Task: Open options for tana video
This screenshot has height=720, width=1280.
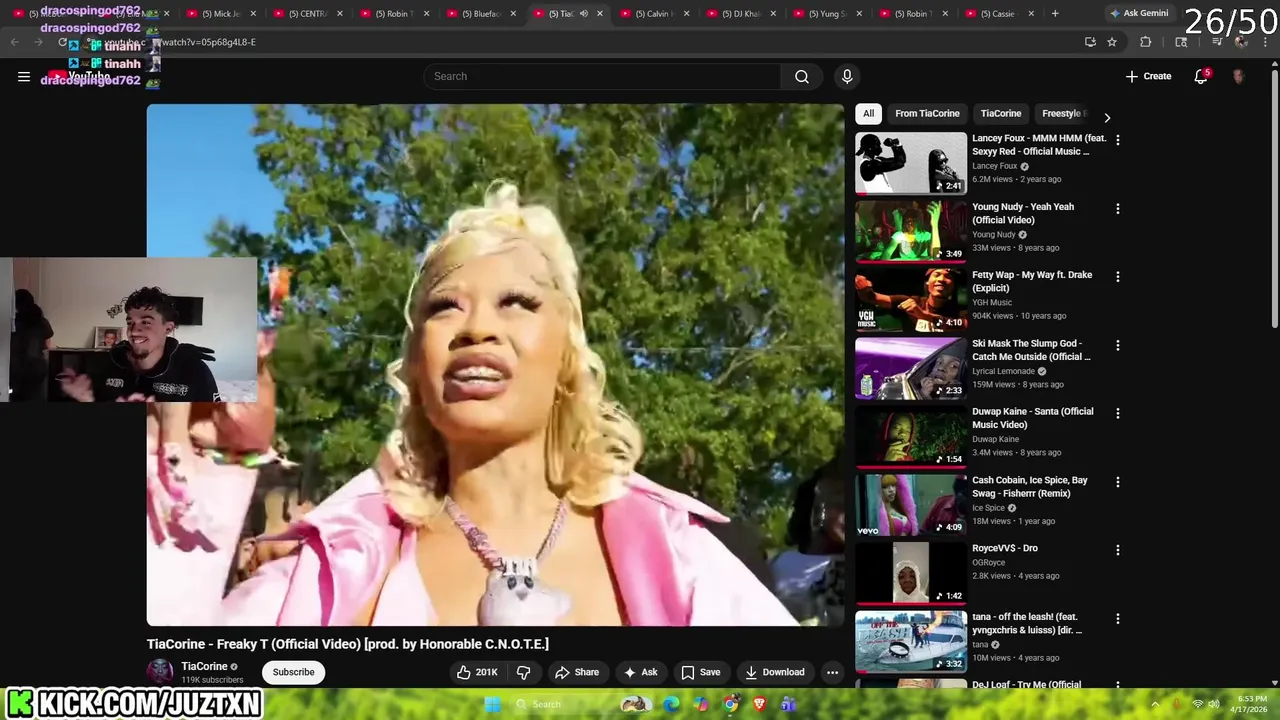Action: tap(1118, 618)
